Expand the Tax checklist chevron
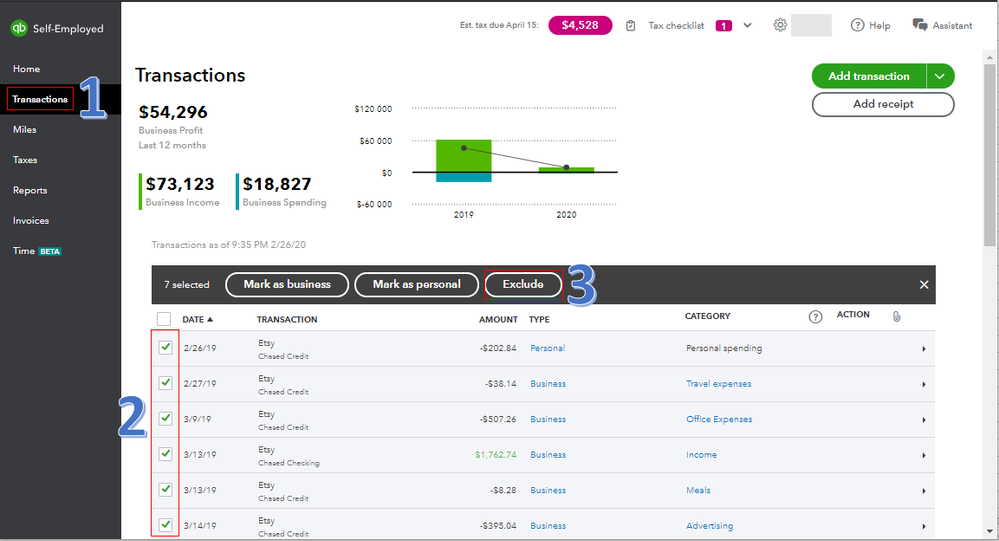This screenshot has width=999, height=541. (x=748, y=26)
